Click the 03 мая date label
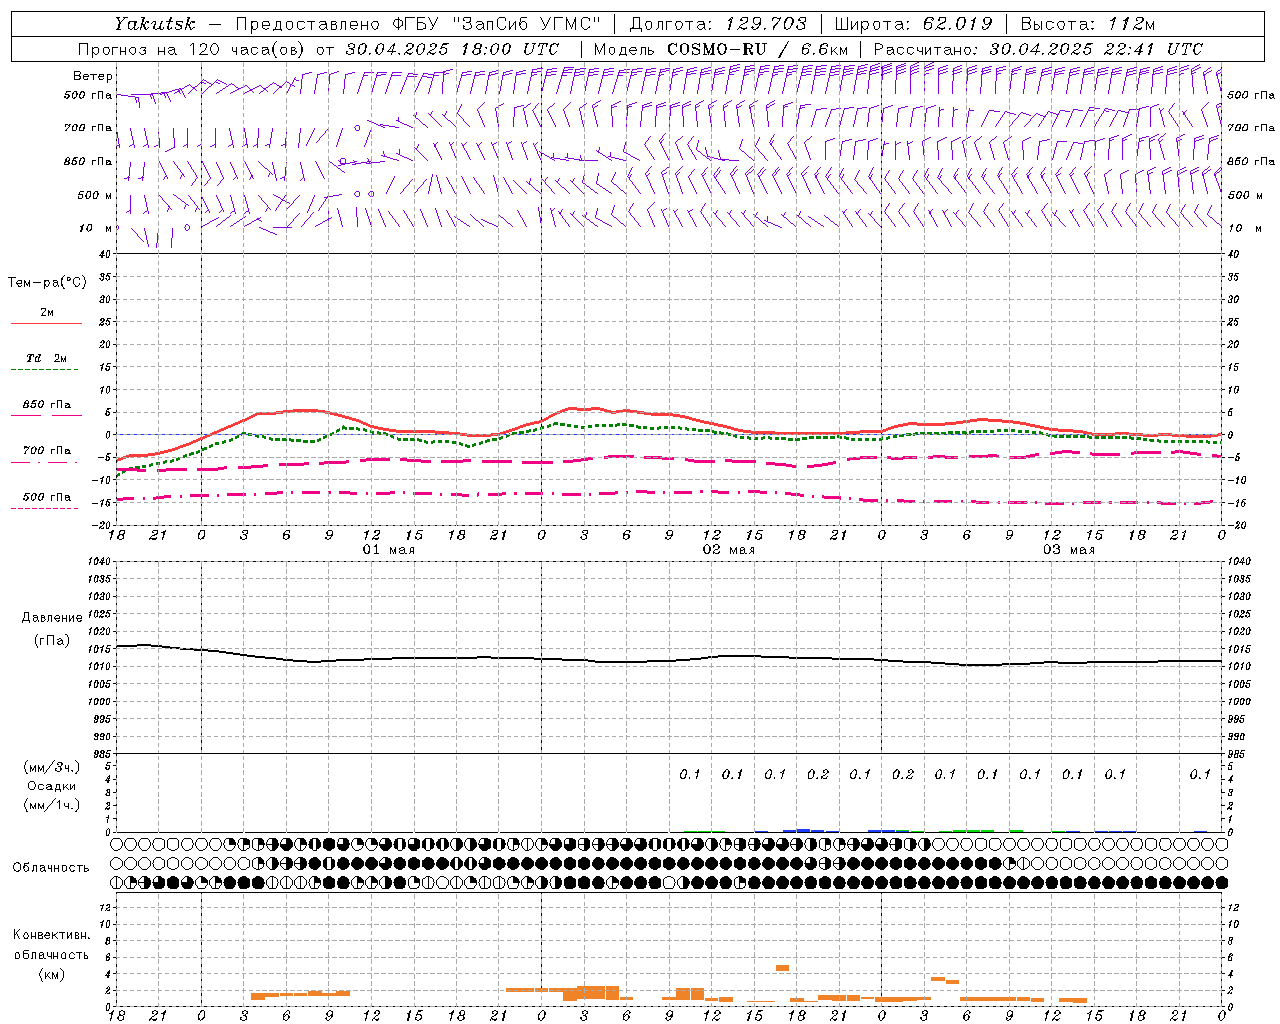This screenshot has height=1024, width=1280. [1068, 550]
